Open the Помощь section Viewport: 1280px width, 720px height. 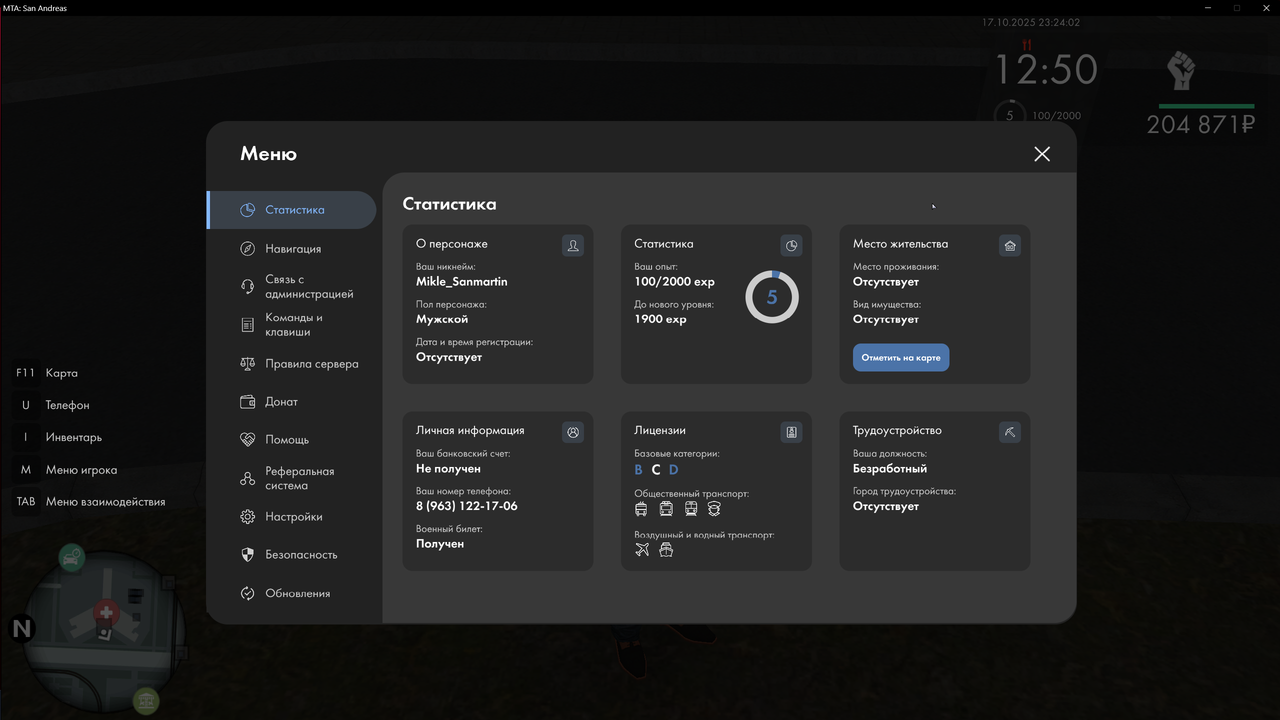(292, 440)
